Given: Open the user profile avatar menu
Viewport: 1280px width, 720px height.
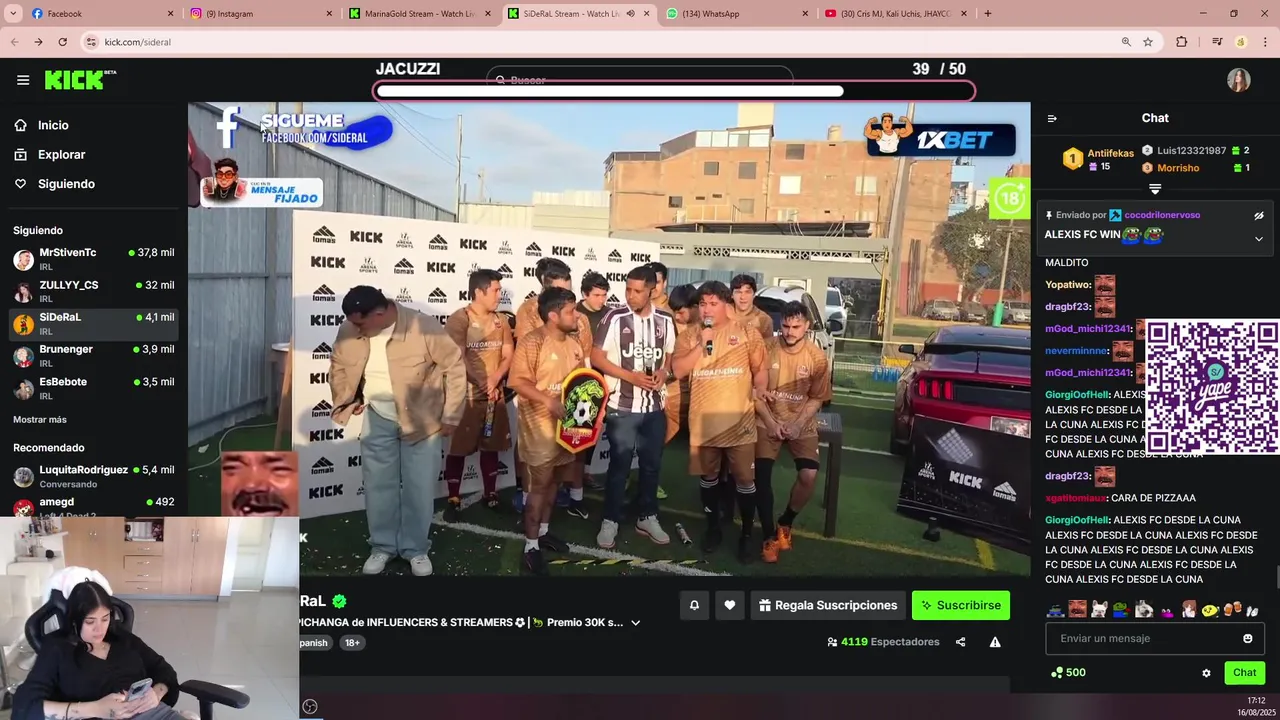Looking at the screenshot, I should (x=1239, y=80).
